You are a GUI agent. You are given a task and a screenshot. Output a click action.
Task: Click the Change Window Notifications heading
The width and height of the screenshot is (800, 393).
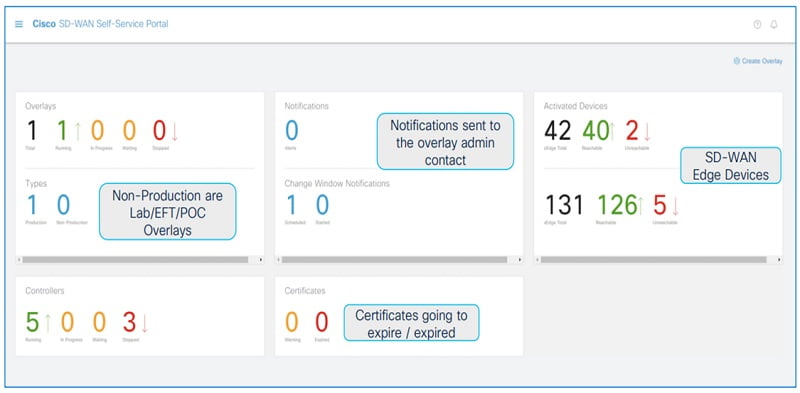point(337,183)
